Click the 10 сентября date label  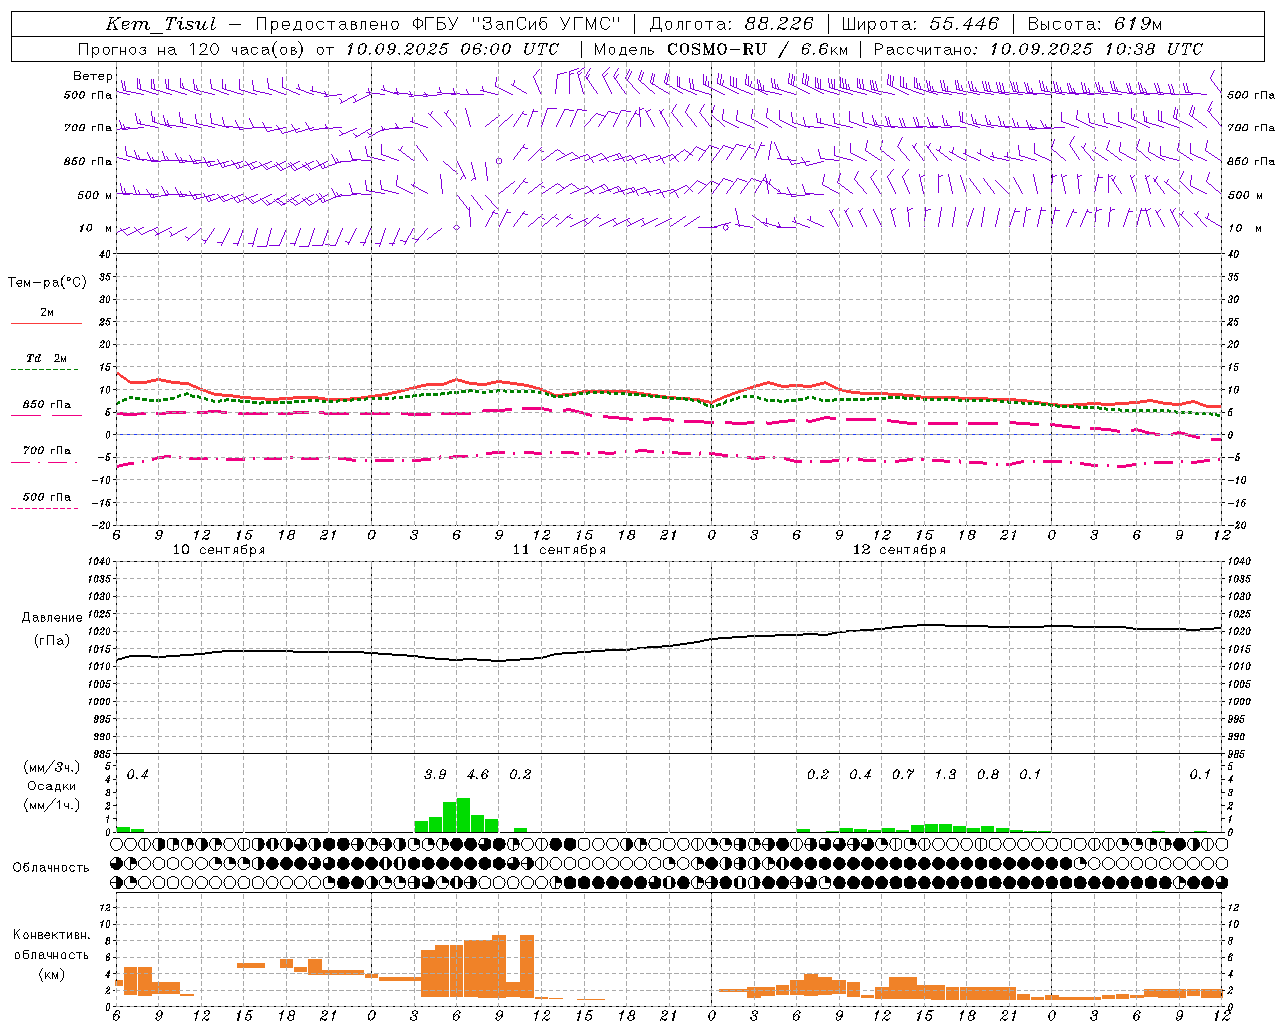219,550
